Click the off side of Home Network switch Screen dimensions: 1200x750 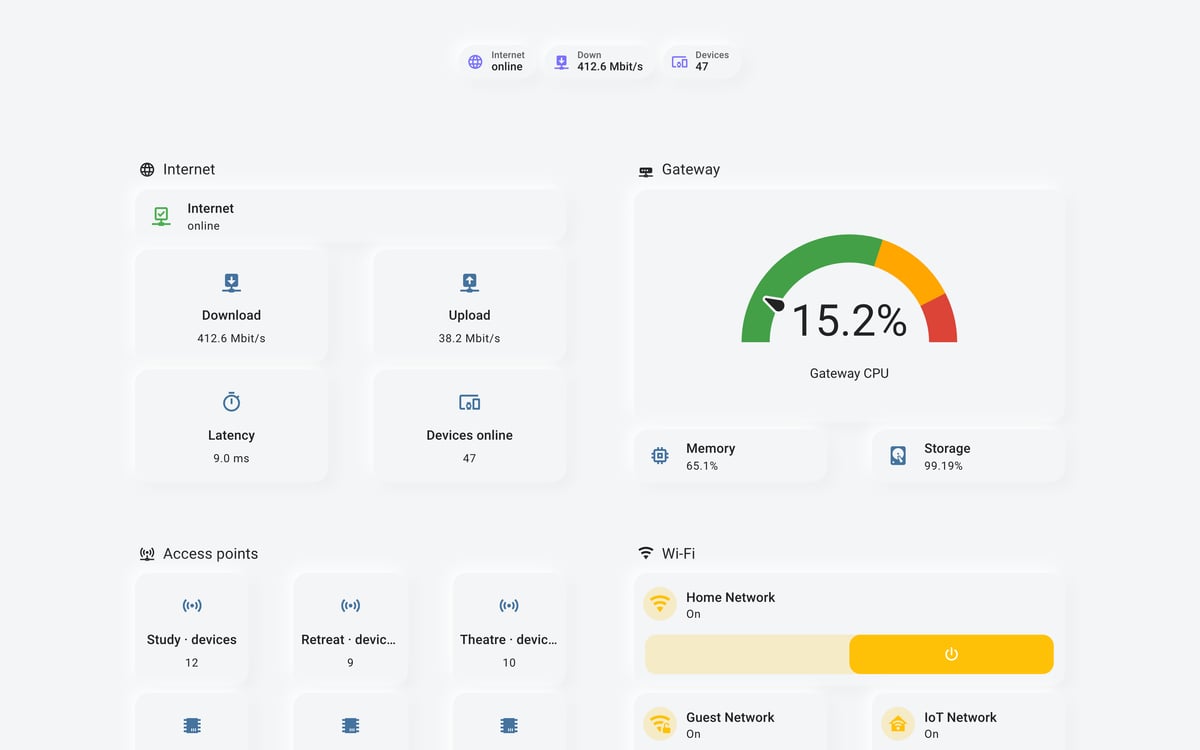point(747,654)
